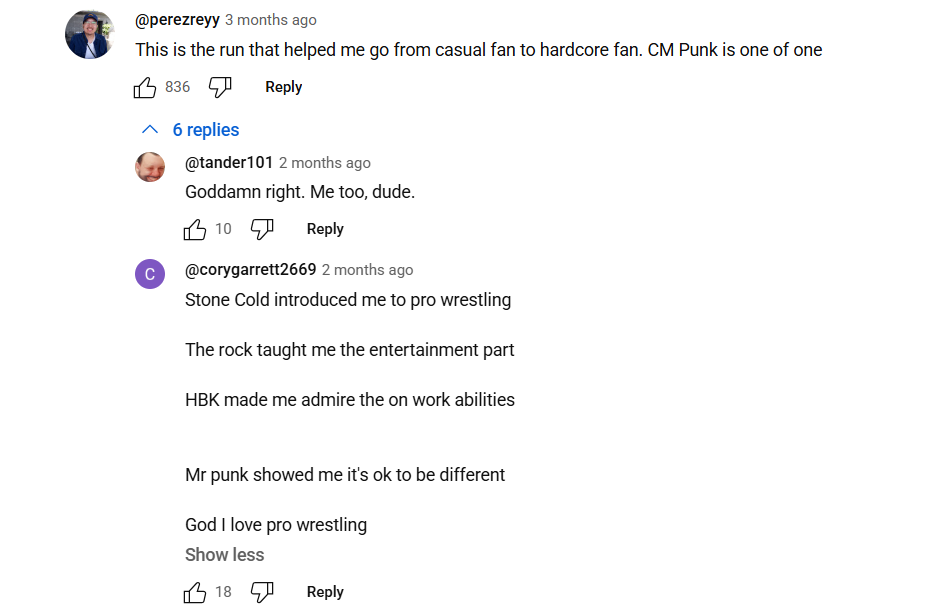
Task: Open @perezreyy's profile avatar
Action: pyautogui.click(x=90, y=34)
